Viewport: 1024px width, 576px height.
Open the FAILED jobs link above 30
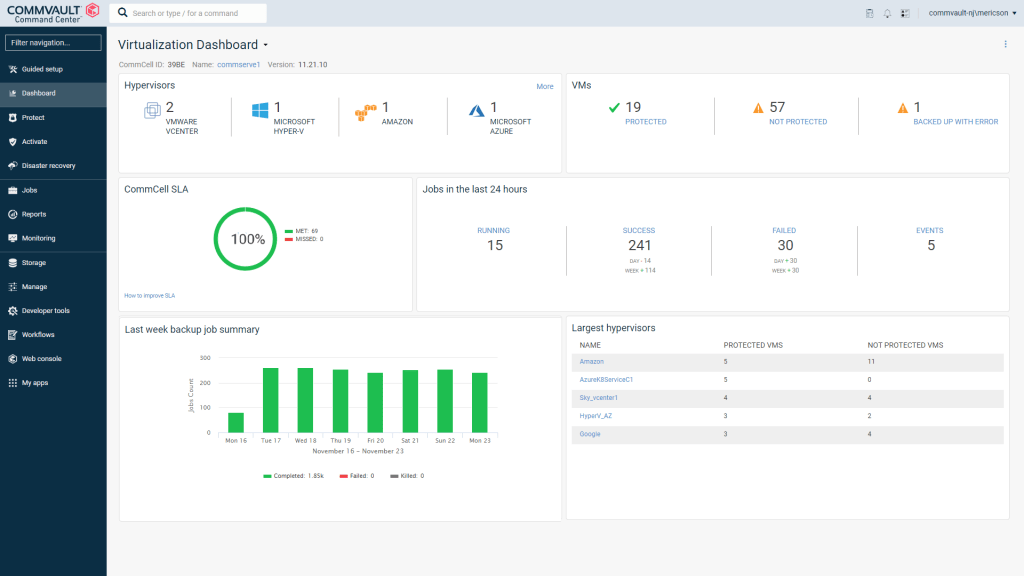(784, 231)
